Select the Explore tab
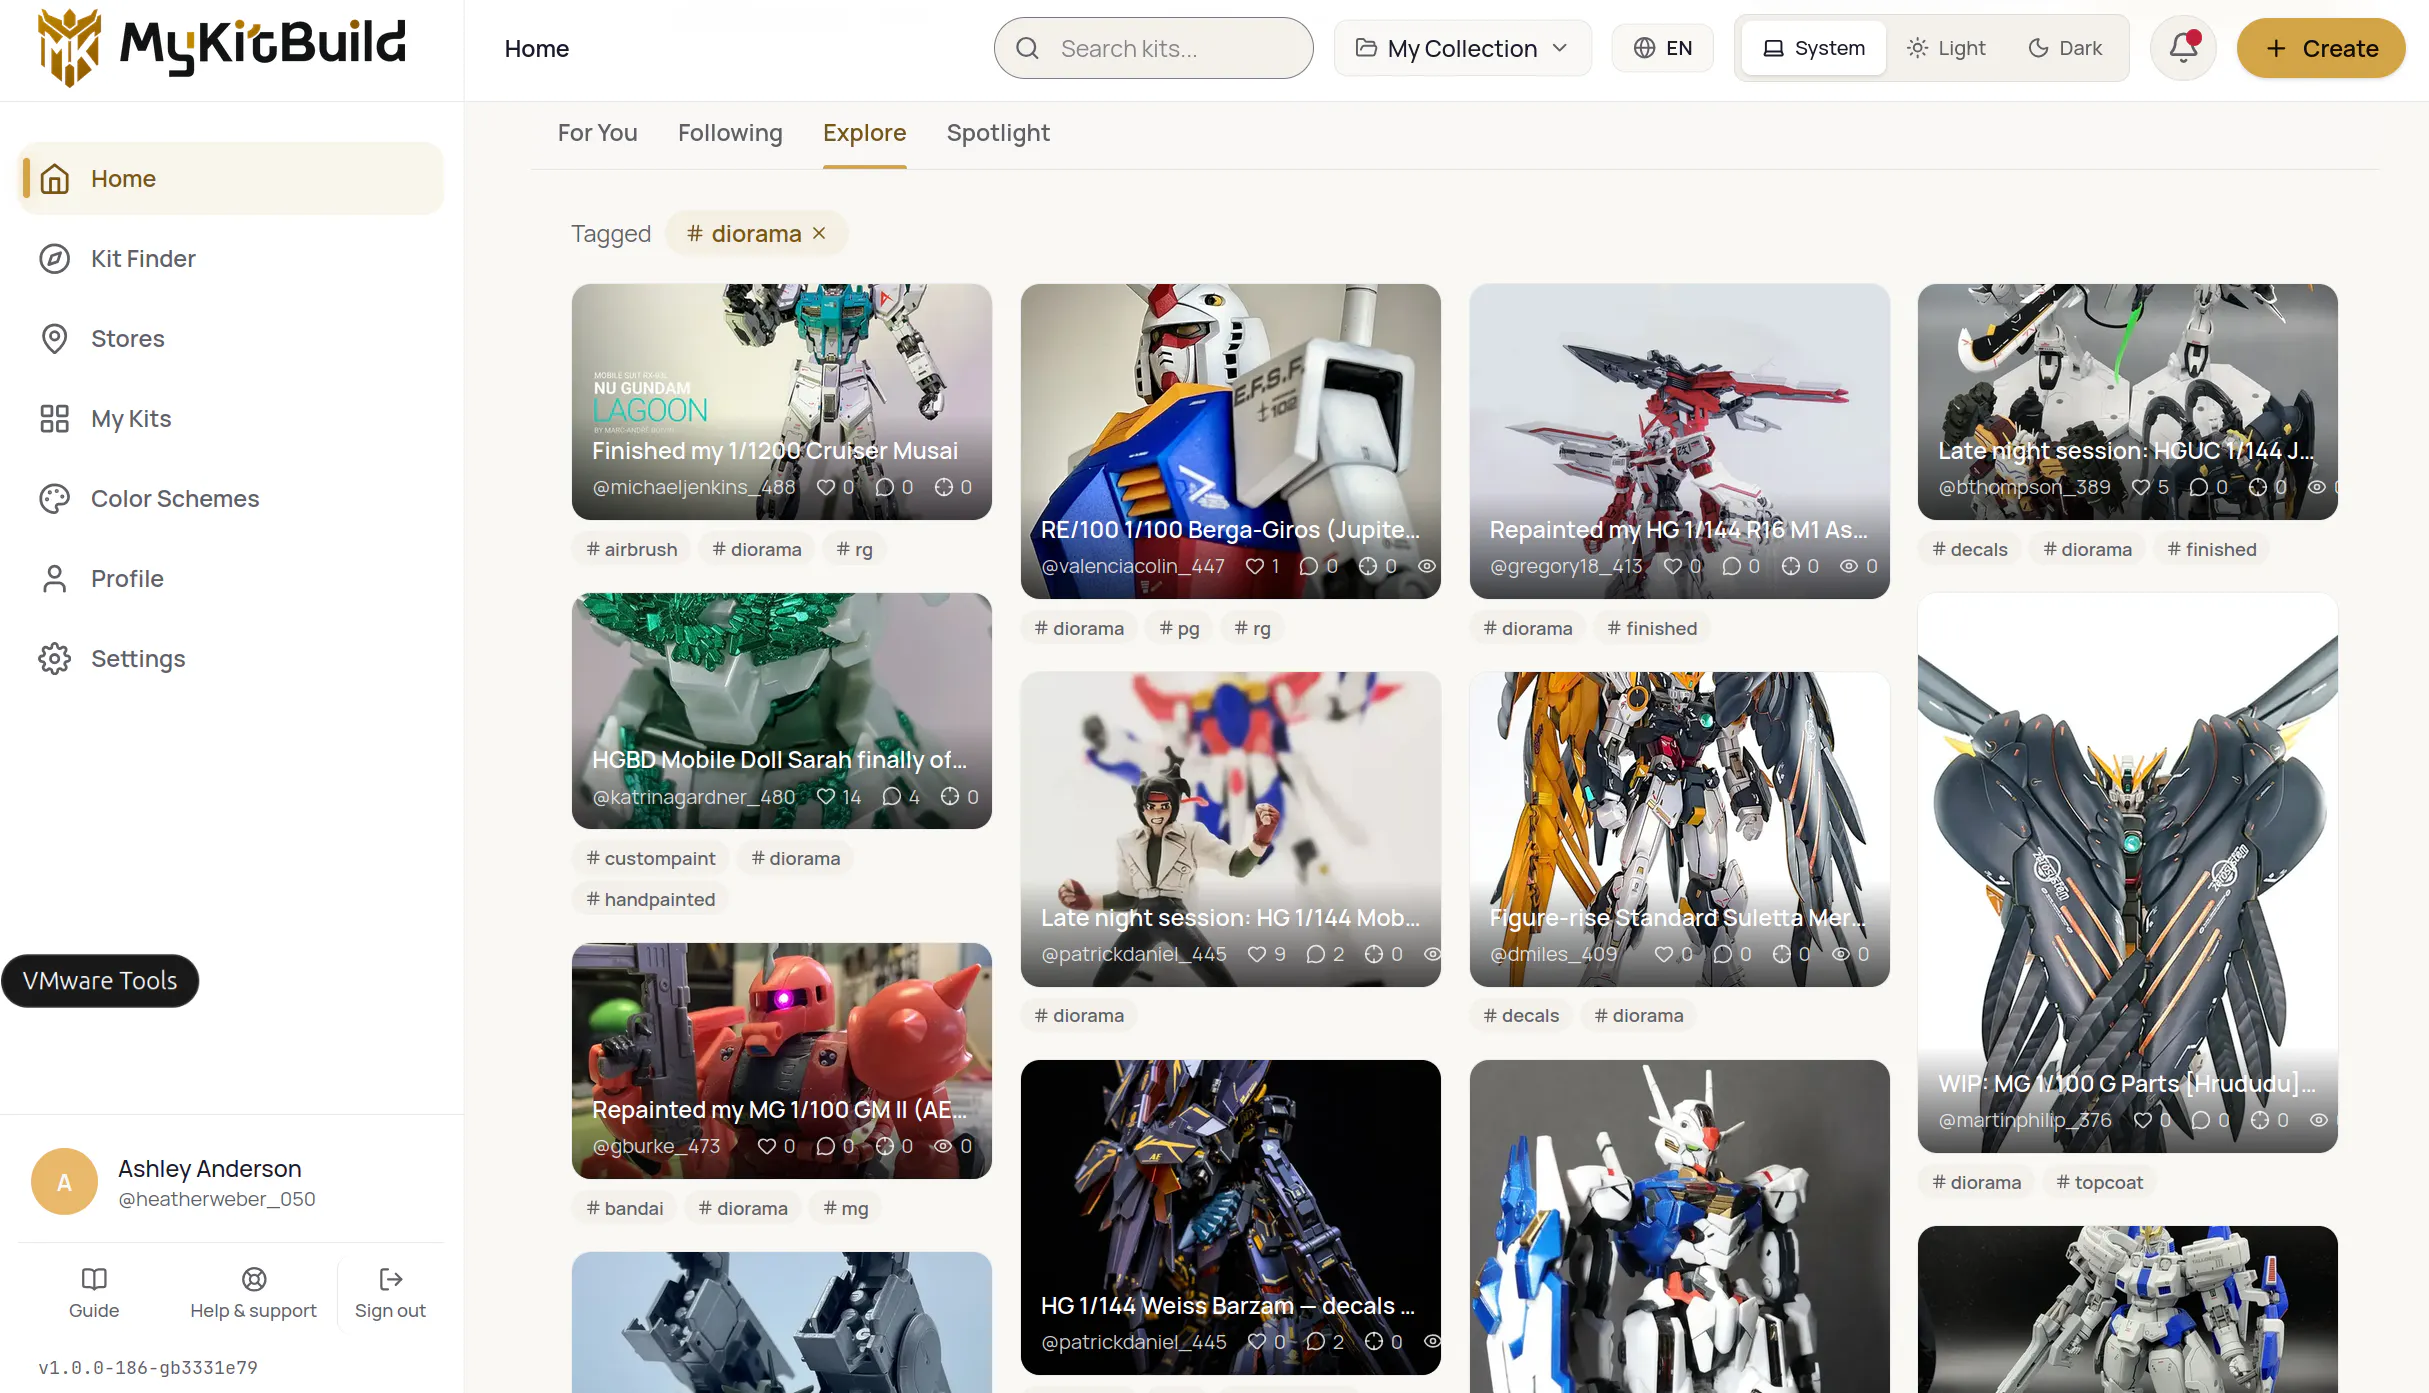The height and width of the screenshot is (1393, 2429). click(x=865, y=133)
